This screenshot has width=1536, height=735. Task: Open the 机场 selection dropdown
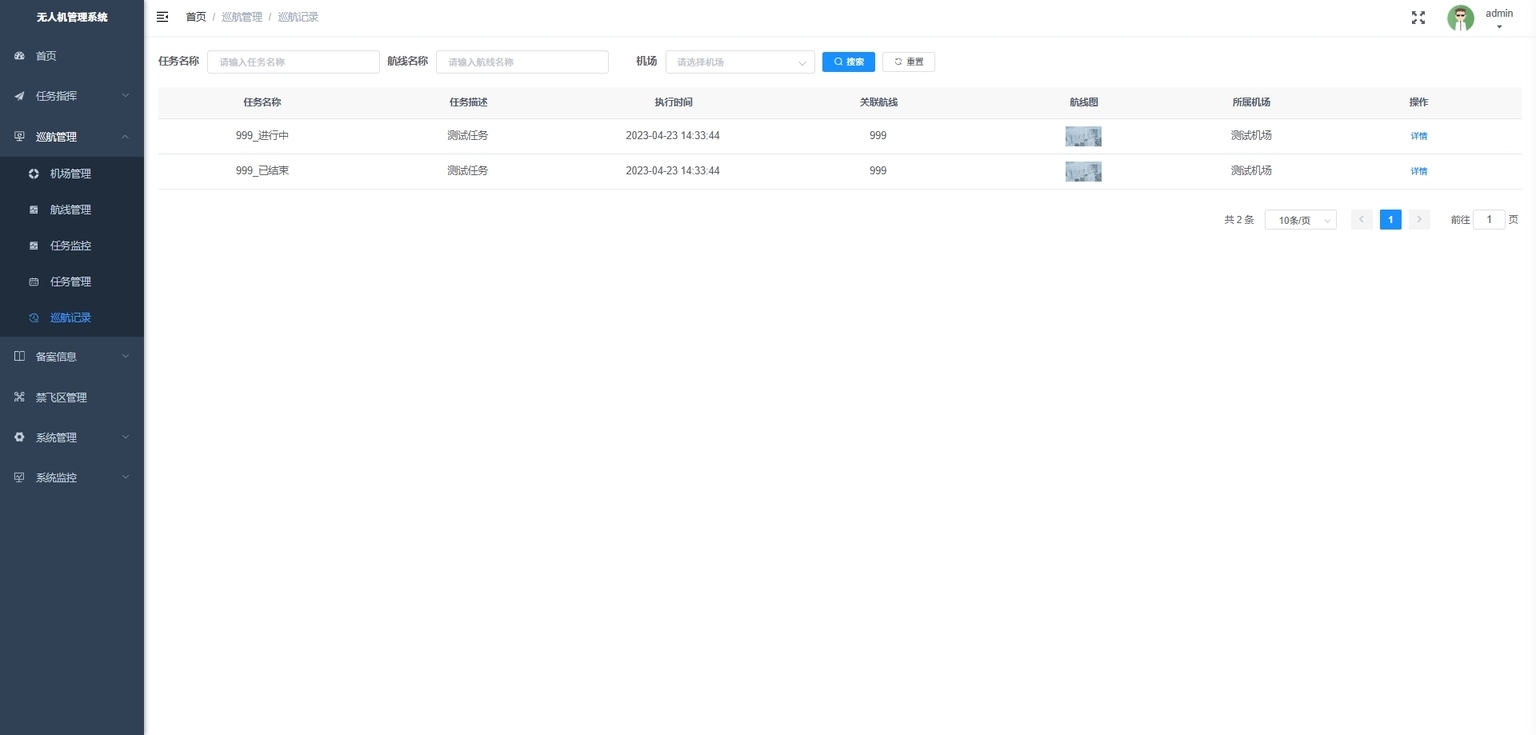[740, 62]
